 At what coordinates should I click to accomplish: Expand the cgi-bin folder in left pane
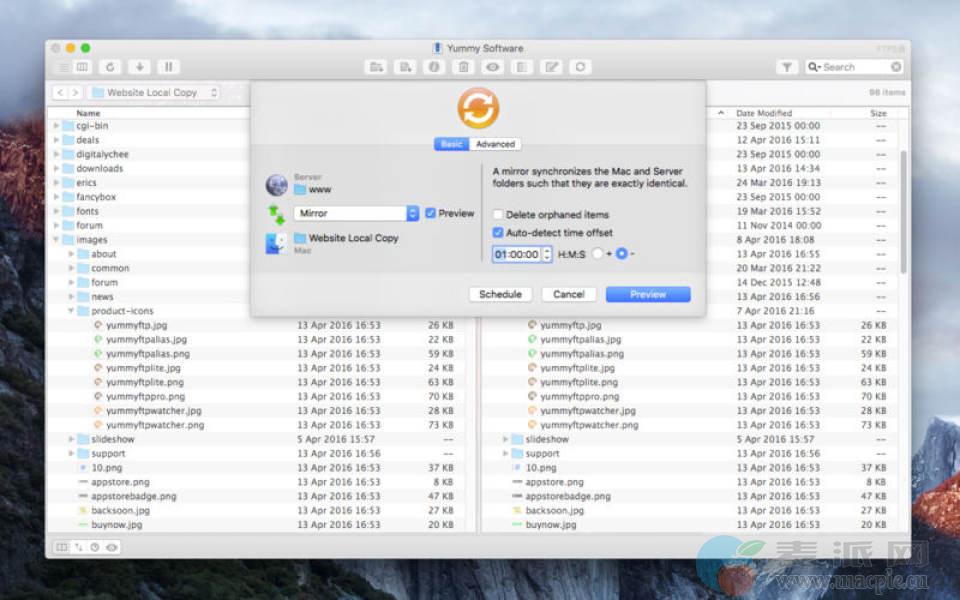point(56,126)
